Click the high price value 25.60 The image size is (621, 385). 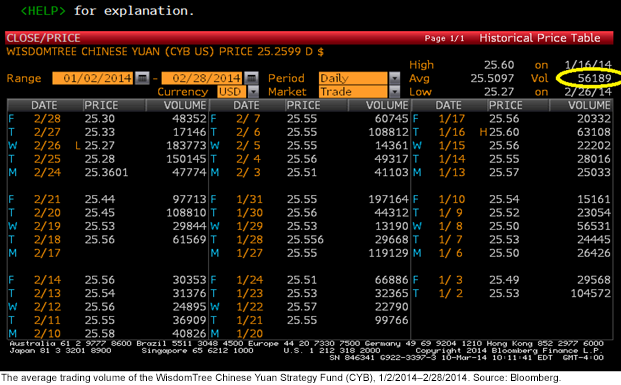coord(499,65)
